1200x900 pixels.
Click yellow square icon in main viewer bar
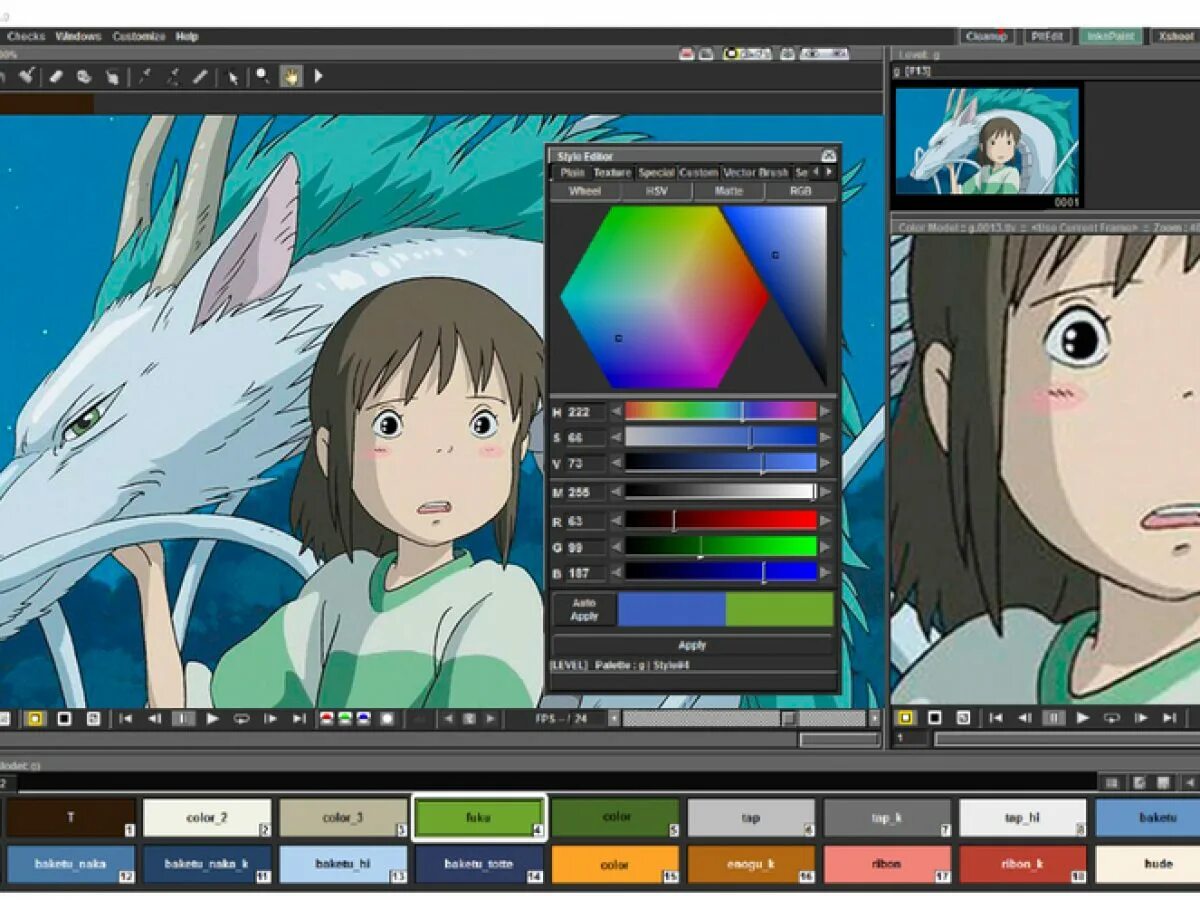35,718
